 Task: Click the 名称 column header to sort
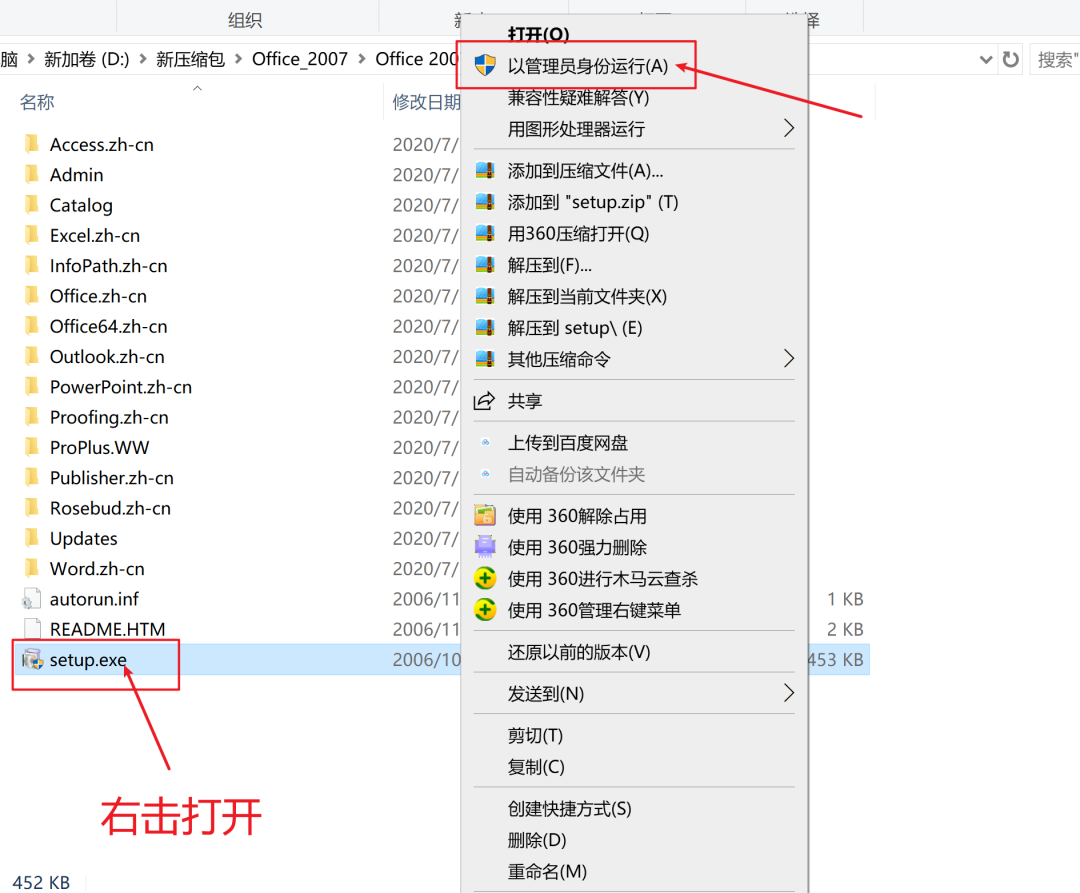(x=37, y=101)
